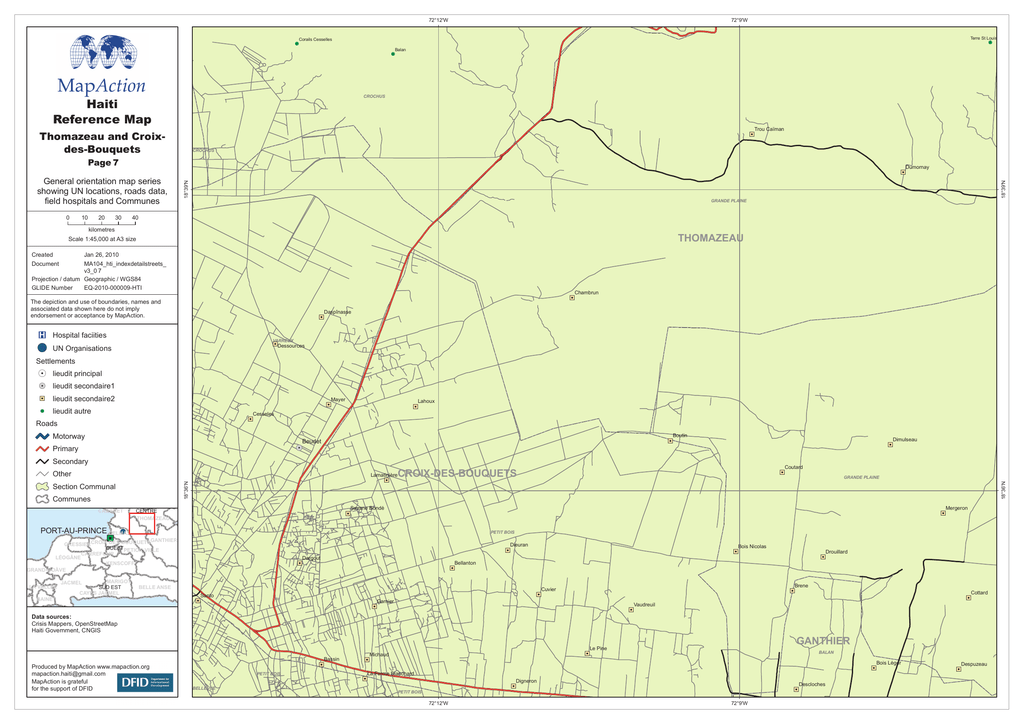Select the lieudit autre green dot
The width and height of the screenshot is (1024, 724).
(42, 411)
